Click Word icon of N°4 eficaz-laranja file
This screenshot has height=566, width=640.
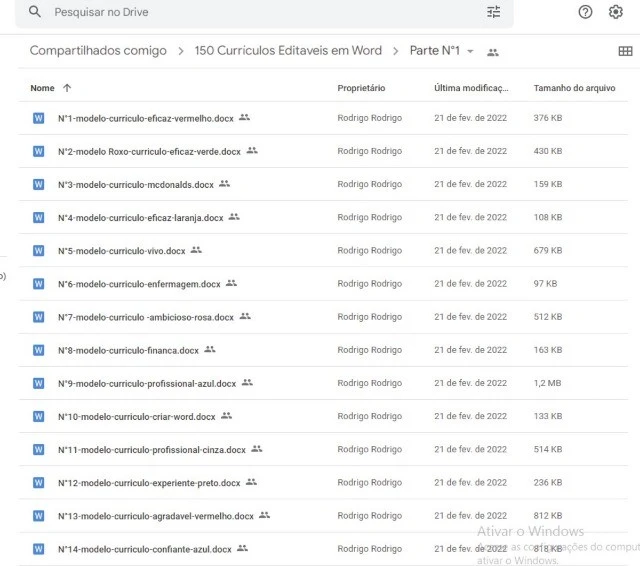pos(38,217)
